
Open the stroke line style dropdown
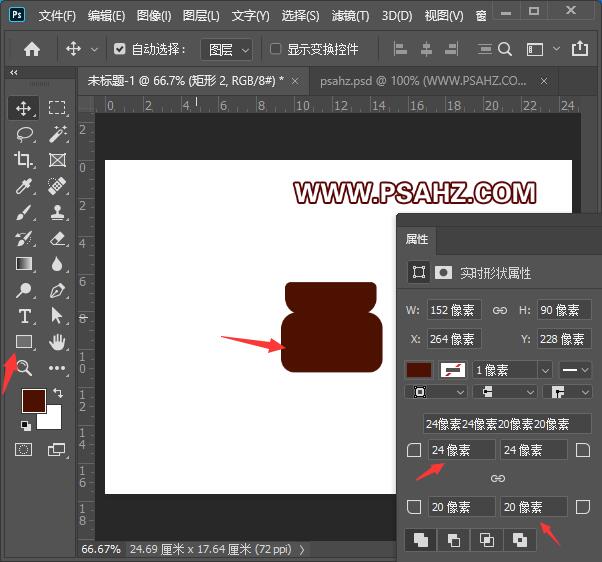(575, 370)
